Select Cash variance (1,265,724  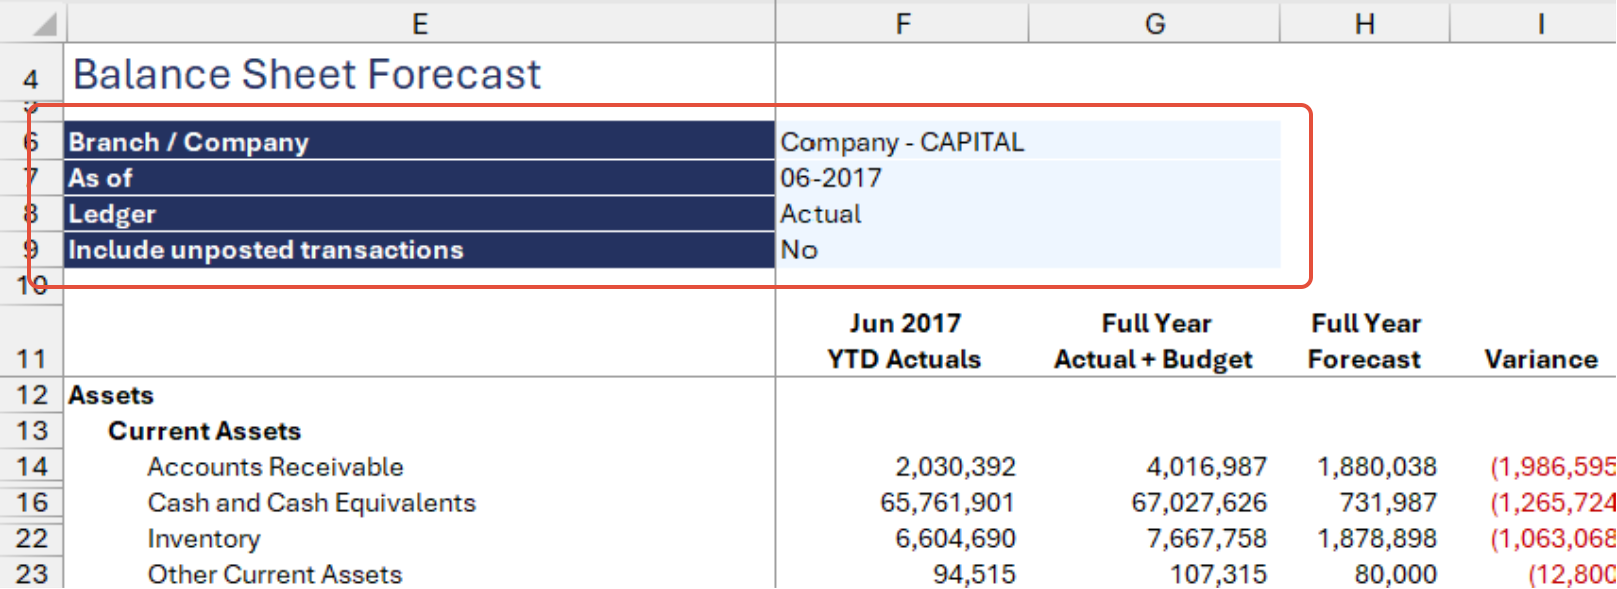click(x=1553, y=503)
